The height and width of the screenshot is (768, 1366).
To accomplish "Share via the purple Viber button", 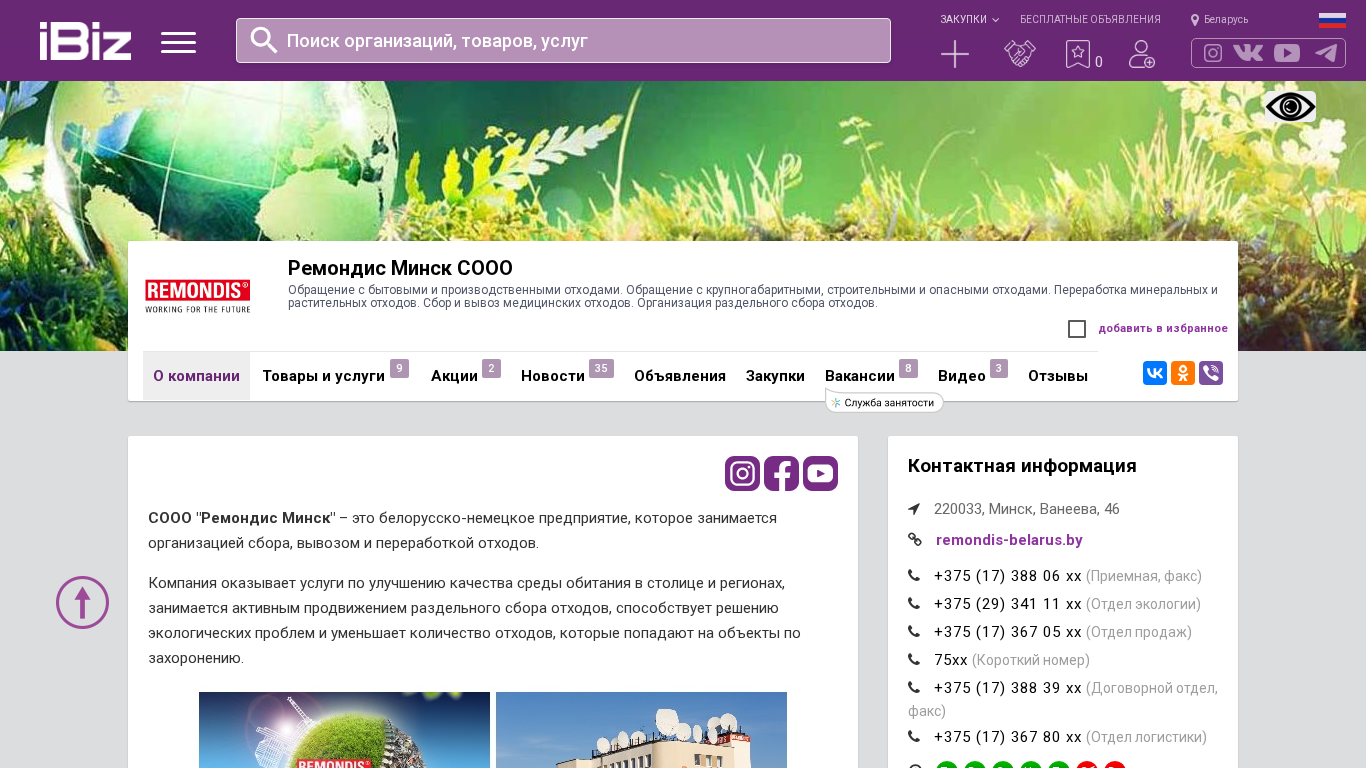I will pyautogui.click(x=1211, y=373).
